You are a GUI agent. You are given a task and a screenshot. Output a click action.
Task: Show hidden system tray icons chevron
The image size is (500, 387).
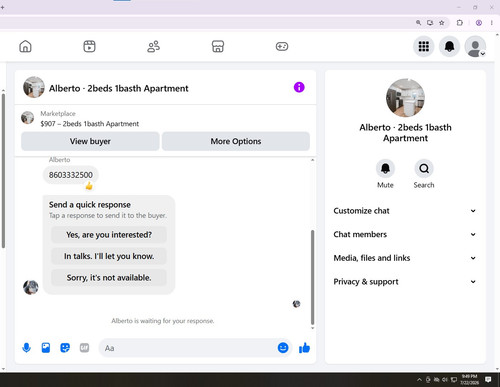click(x=419, y=380)
